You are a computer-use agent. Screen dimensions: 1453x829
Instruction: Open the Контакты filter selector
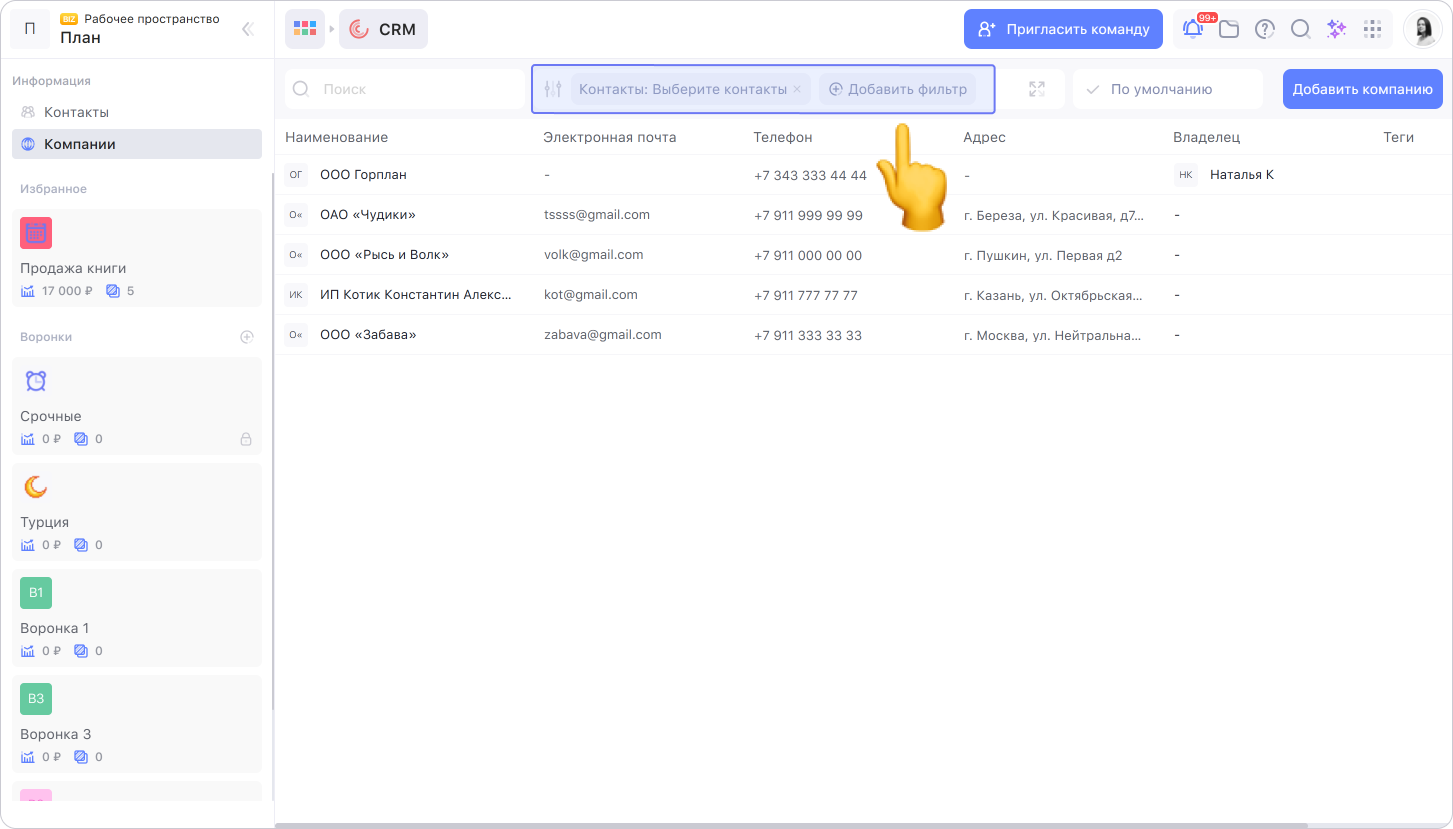point(682,89)
